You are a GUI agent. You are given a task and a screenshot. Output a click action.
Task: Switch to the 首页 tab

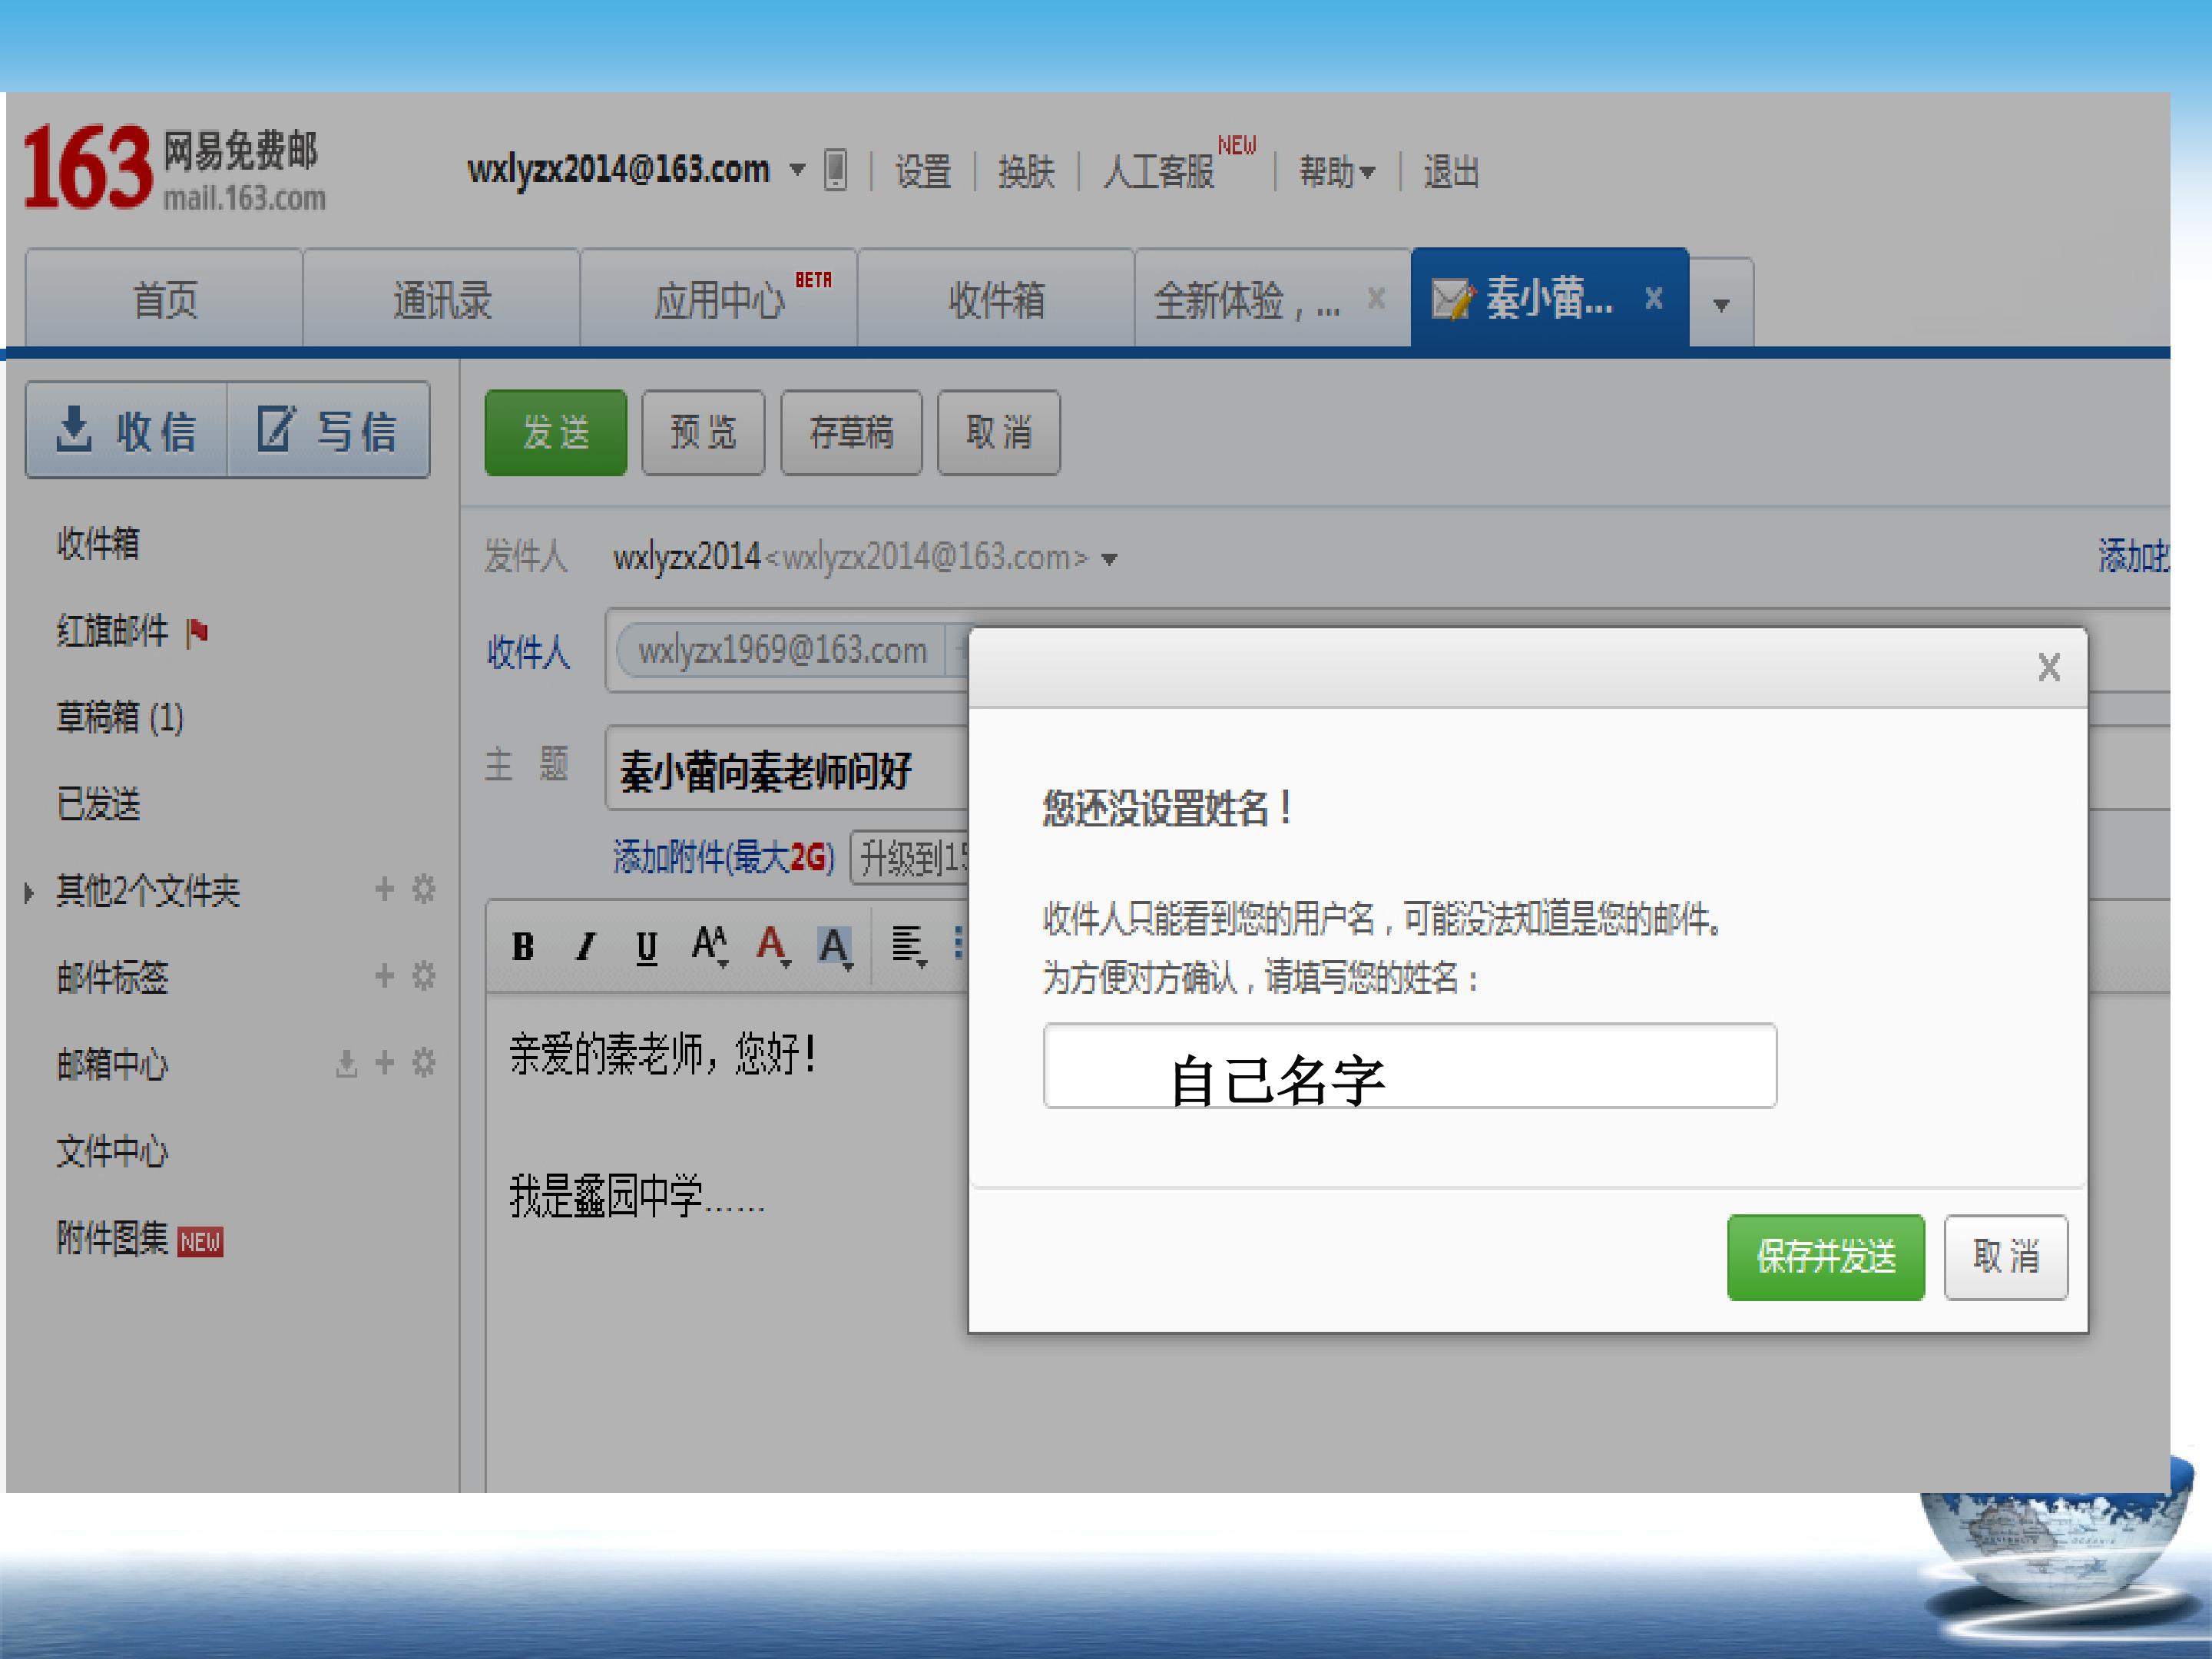(165, 299)
